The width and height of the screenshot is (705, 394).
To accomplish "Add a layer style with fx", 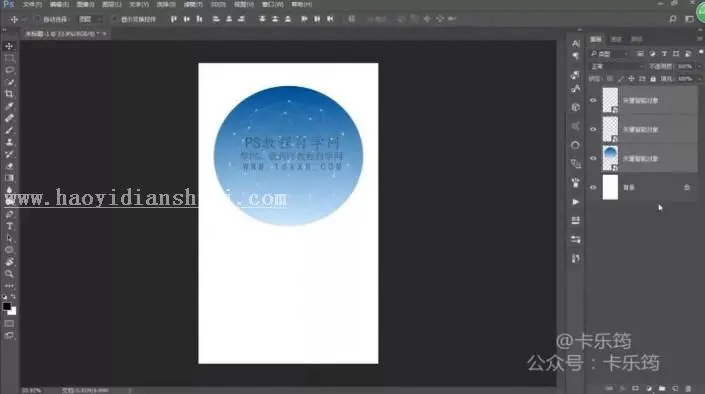I will (x=622, y=388).
